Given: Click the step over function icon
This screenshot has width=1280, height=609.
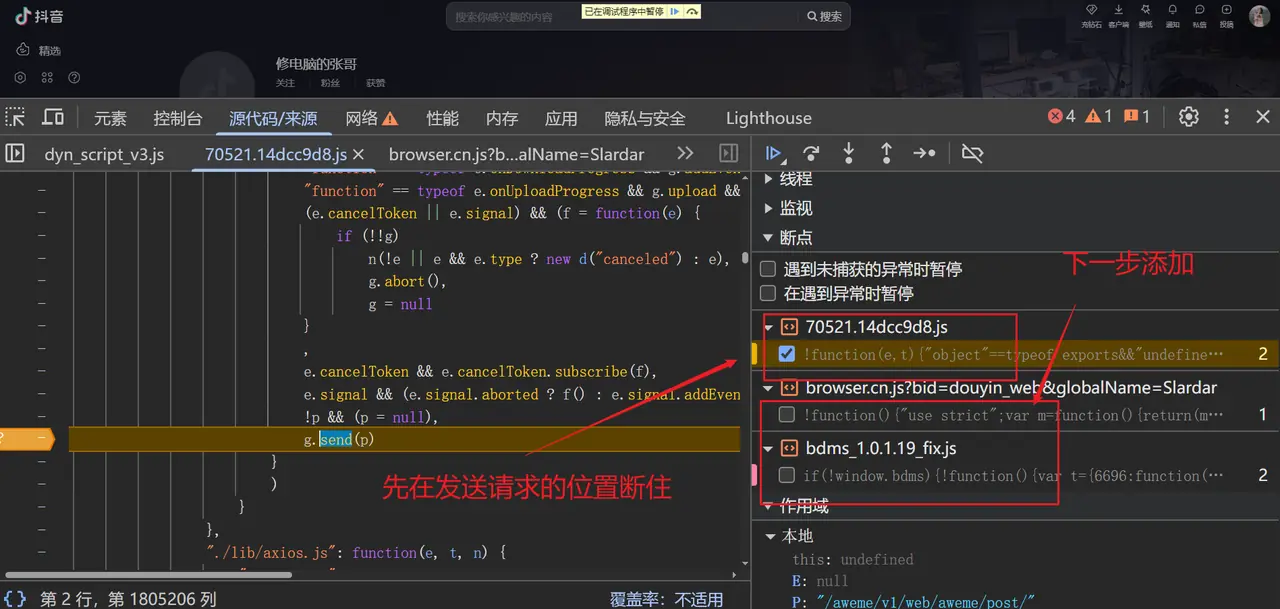Looking at the screenshot, I should (811, 153).
